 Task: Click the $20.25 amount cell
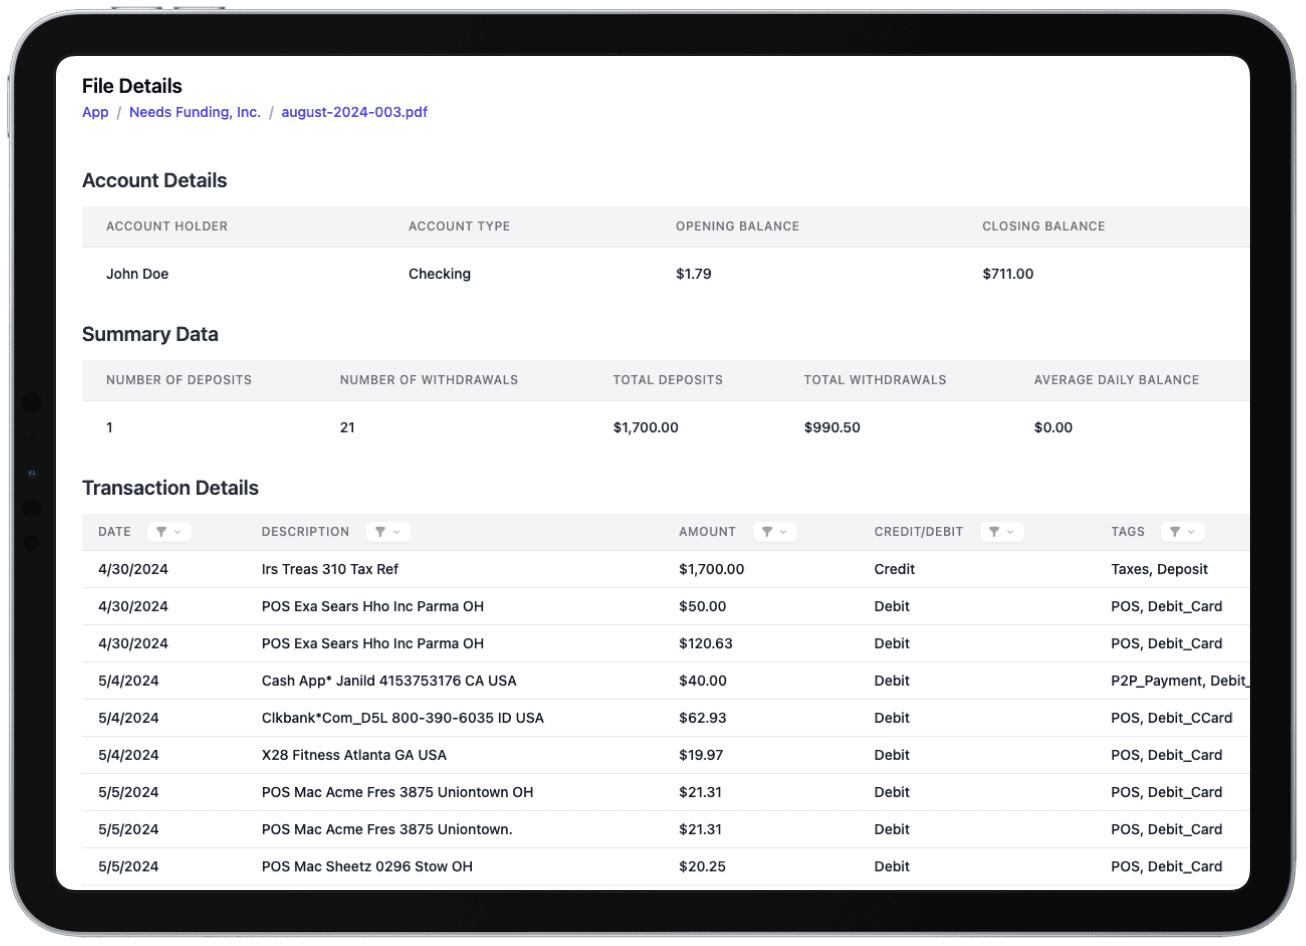point(702,866)
